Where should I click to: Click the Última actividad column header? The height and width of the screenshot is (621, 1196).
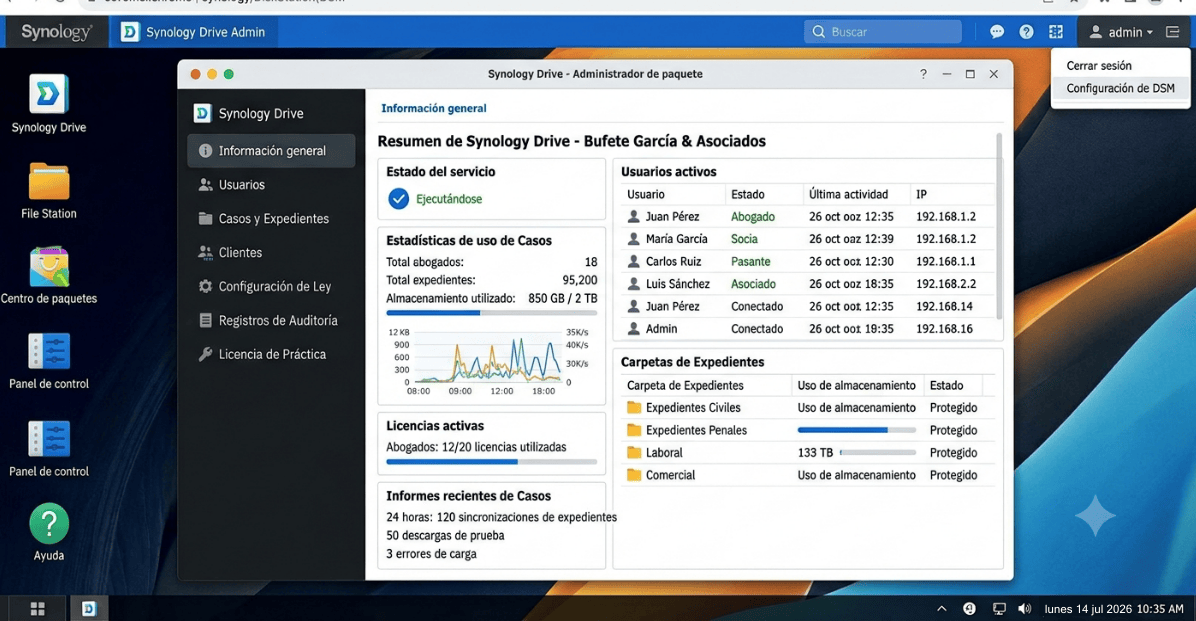[848, 195]
